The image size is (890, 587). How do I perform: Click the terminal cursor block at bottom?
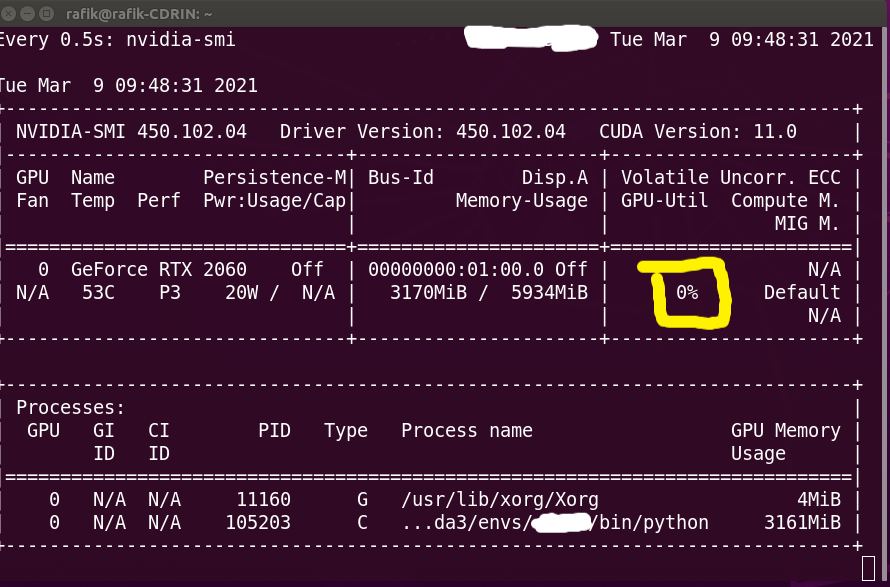(x=868, y=568)
